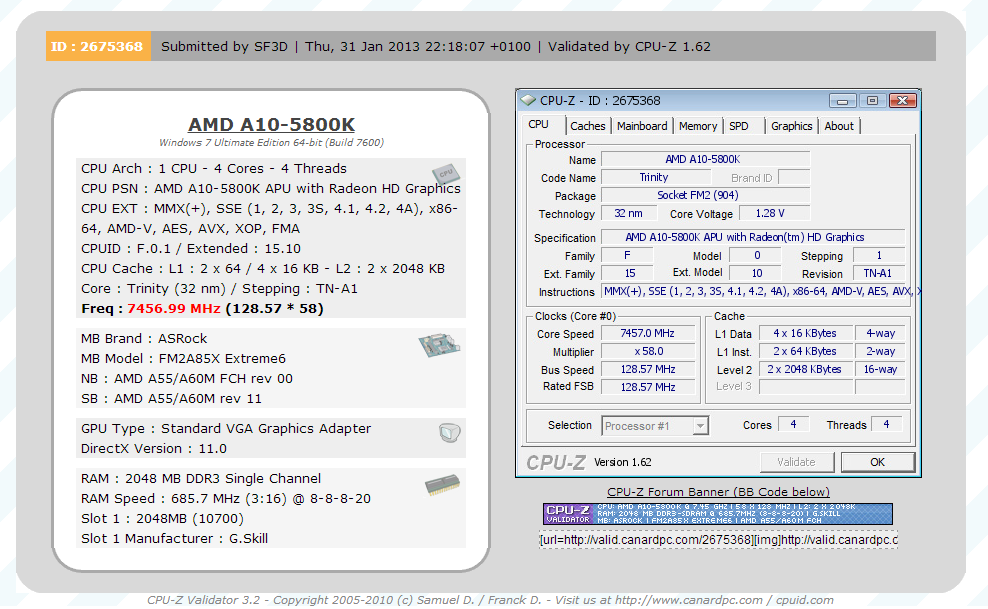The image size is (988, 609).
Task: Click the Cores count value field
Action: point(793,424)
